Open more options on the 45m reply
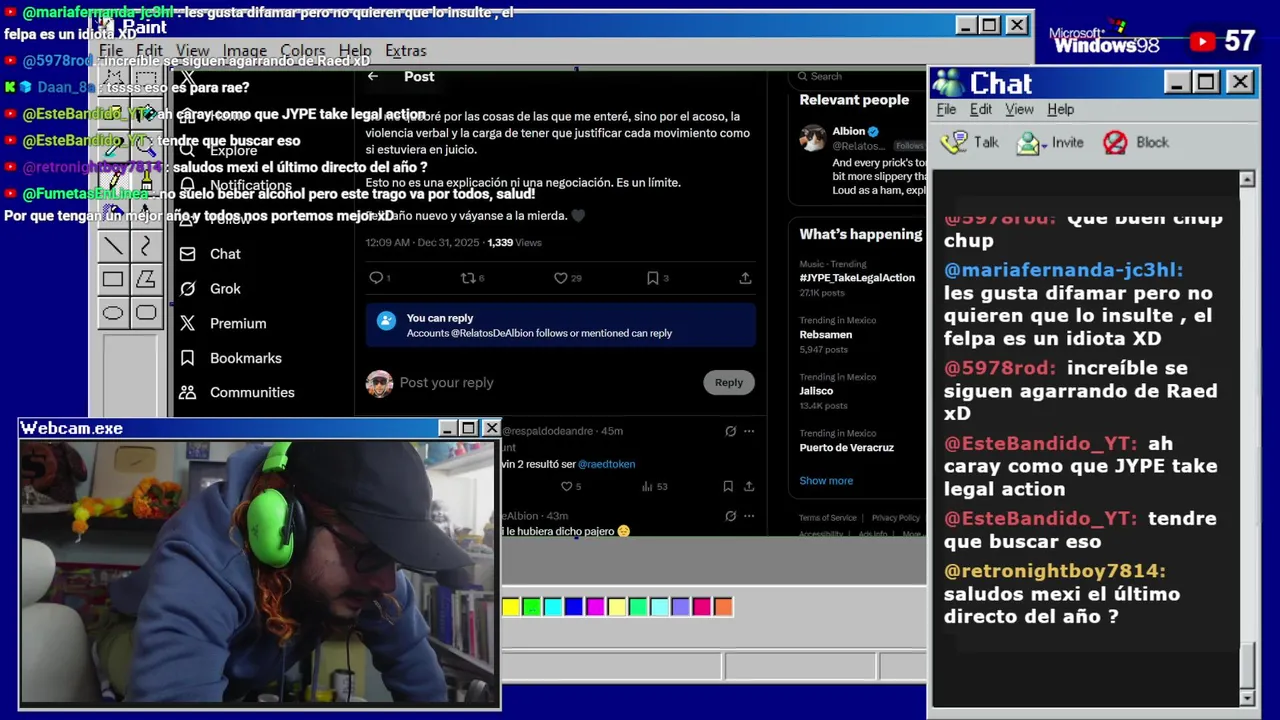The image size is (1280, 720). coord(749,431)
